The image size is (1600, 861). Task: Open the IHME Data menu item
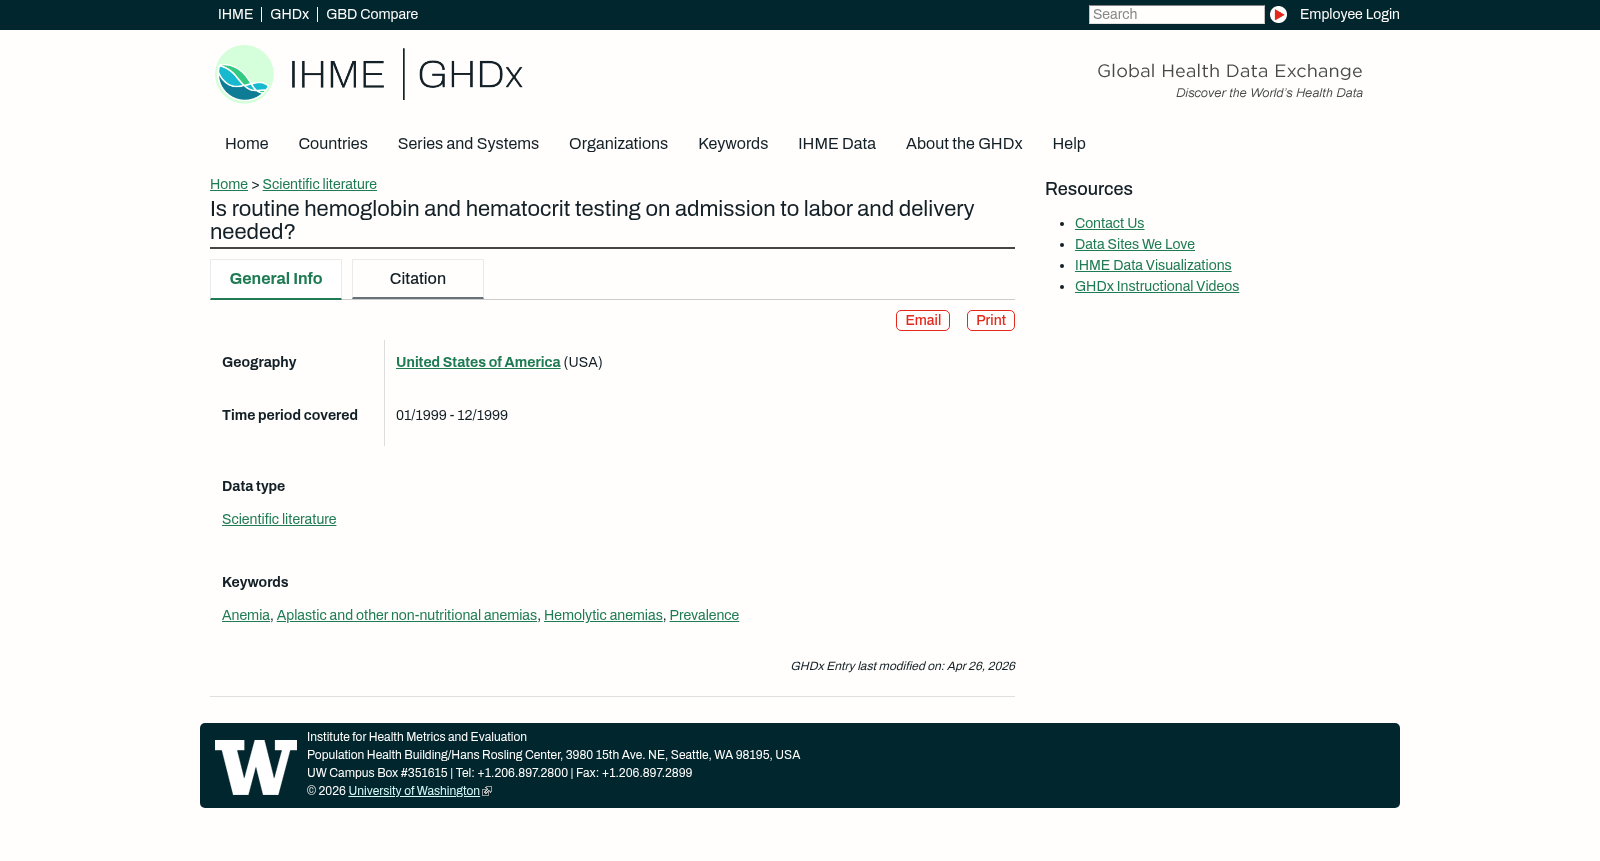tap(837, 144)
